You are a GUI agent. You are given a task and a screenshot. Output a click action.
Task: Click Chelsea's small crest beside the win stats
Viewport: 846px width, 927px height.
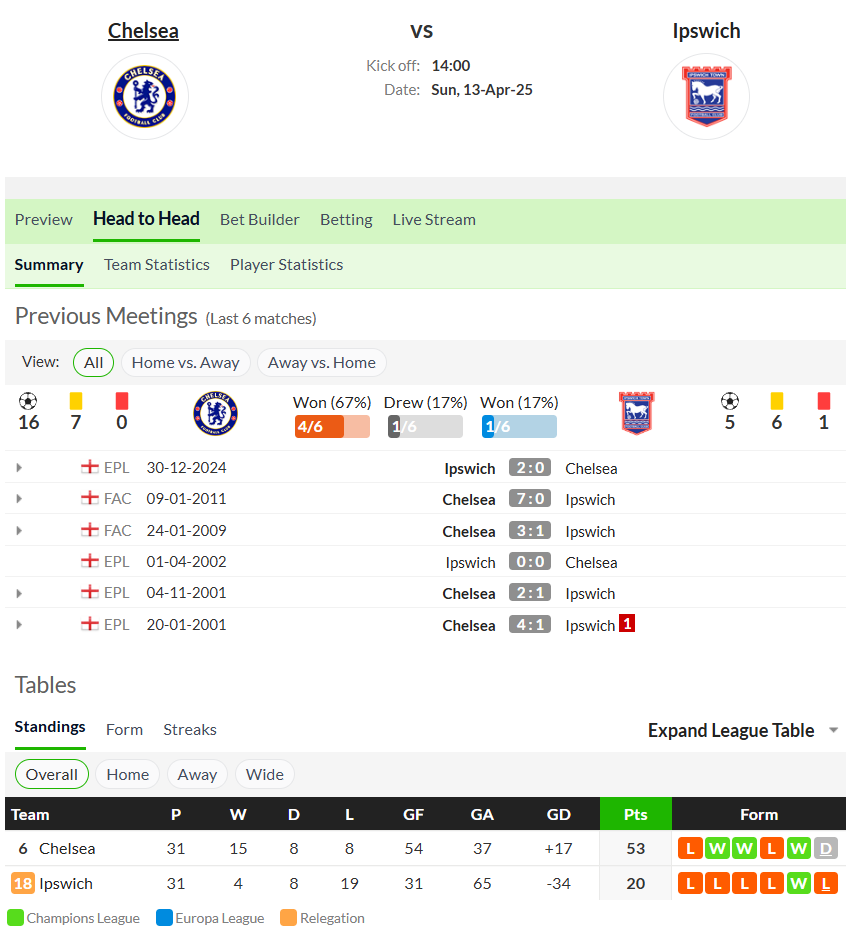tap(216, 413)
